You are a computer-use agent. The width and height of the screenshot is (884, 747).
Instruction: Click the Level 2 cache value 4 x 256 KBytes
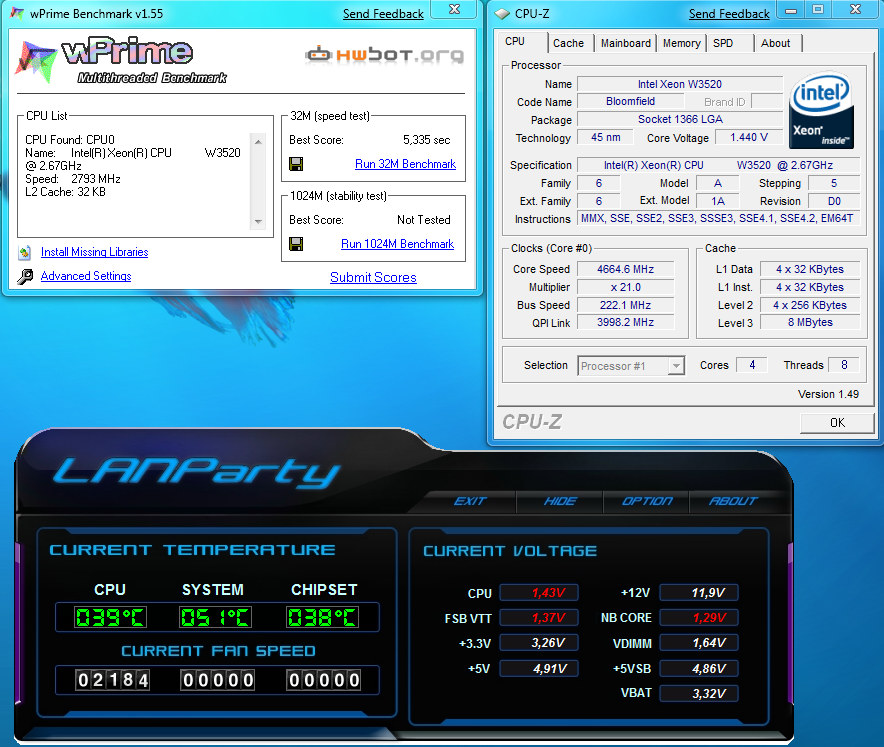(810, 306)
